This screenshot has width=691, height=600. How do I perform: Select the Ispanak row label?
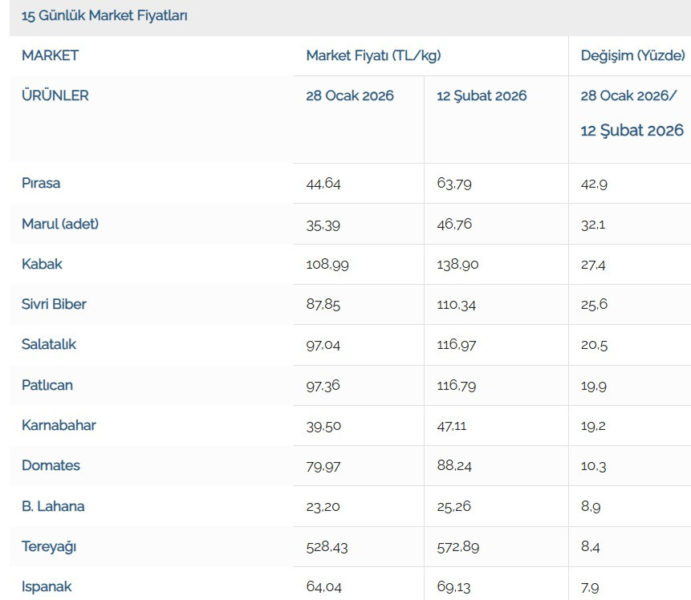click(46, 587)
